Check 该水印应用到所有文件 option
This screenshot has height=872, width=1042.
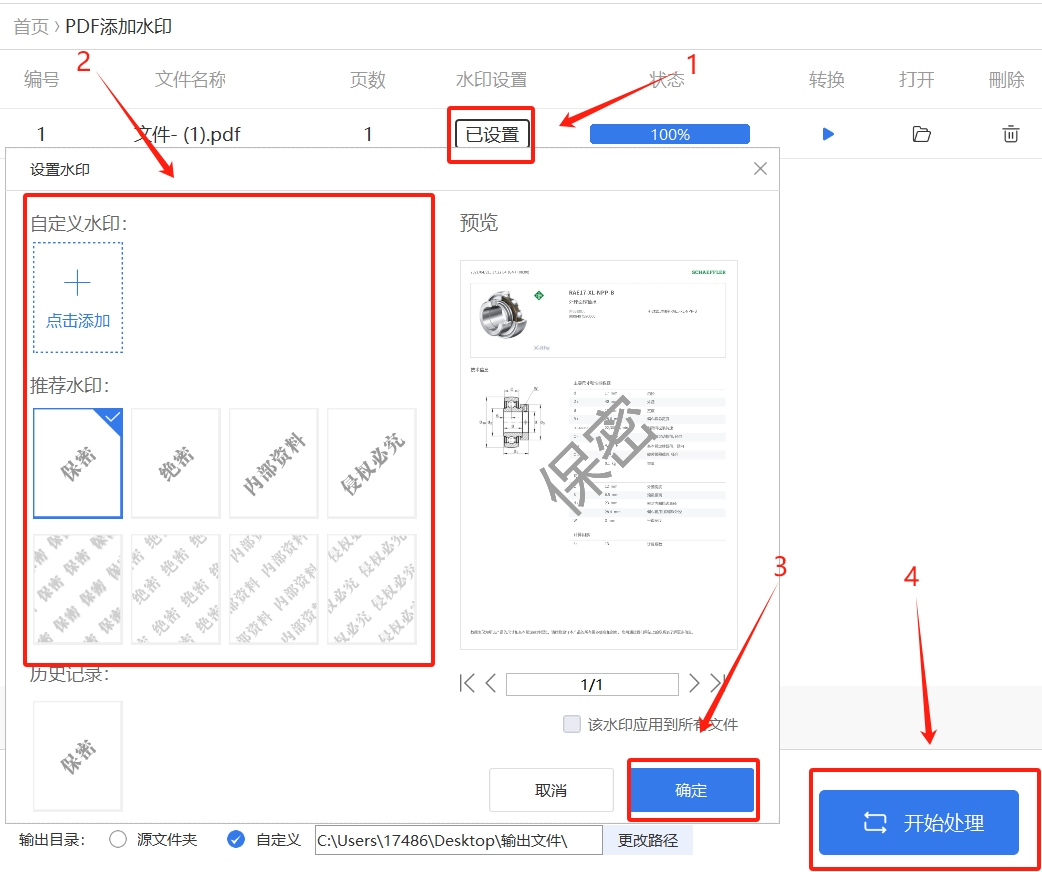(571, 724)
